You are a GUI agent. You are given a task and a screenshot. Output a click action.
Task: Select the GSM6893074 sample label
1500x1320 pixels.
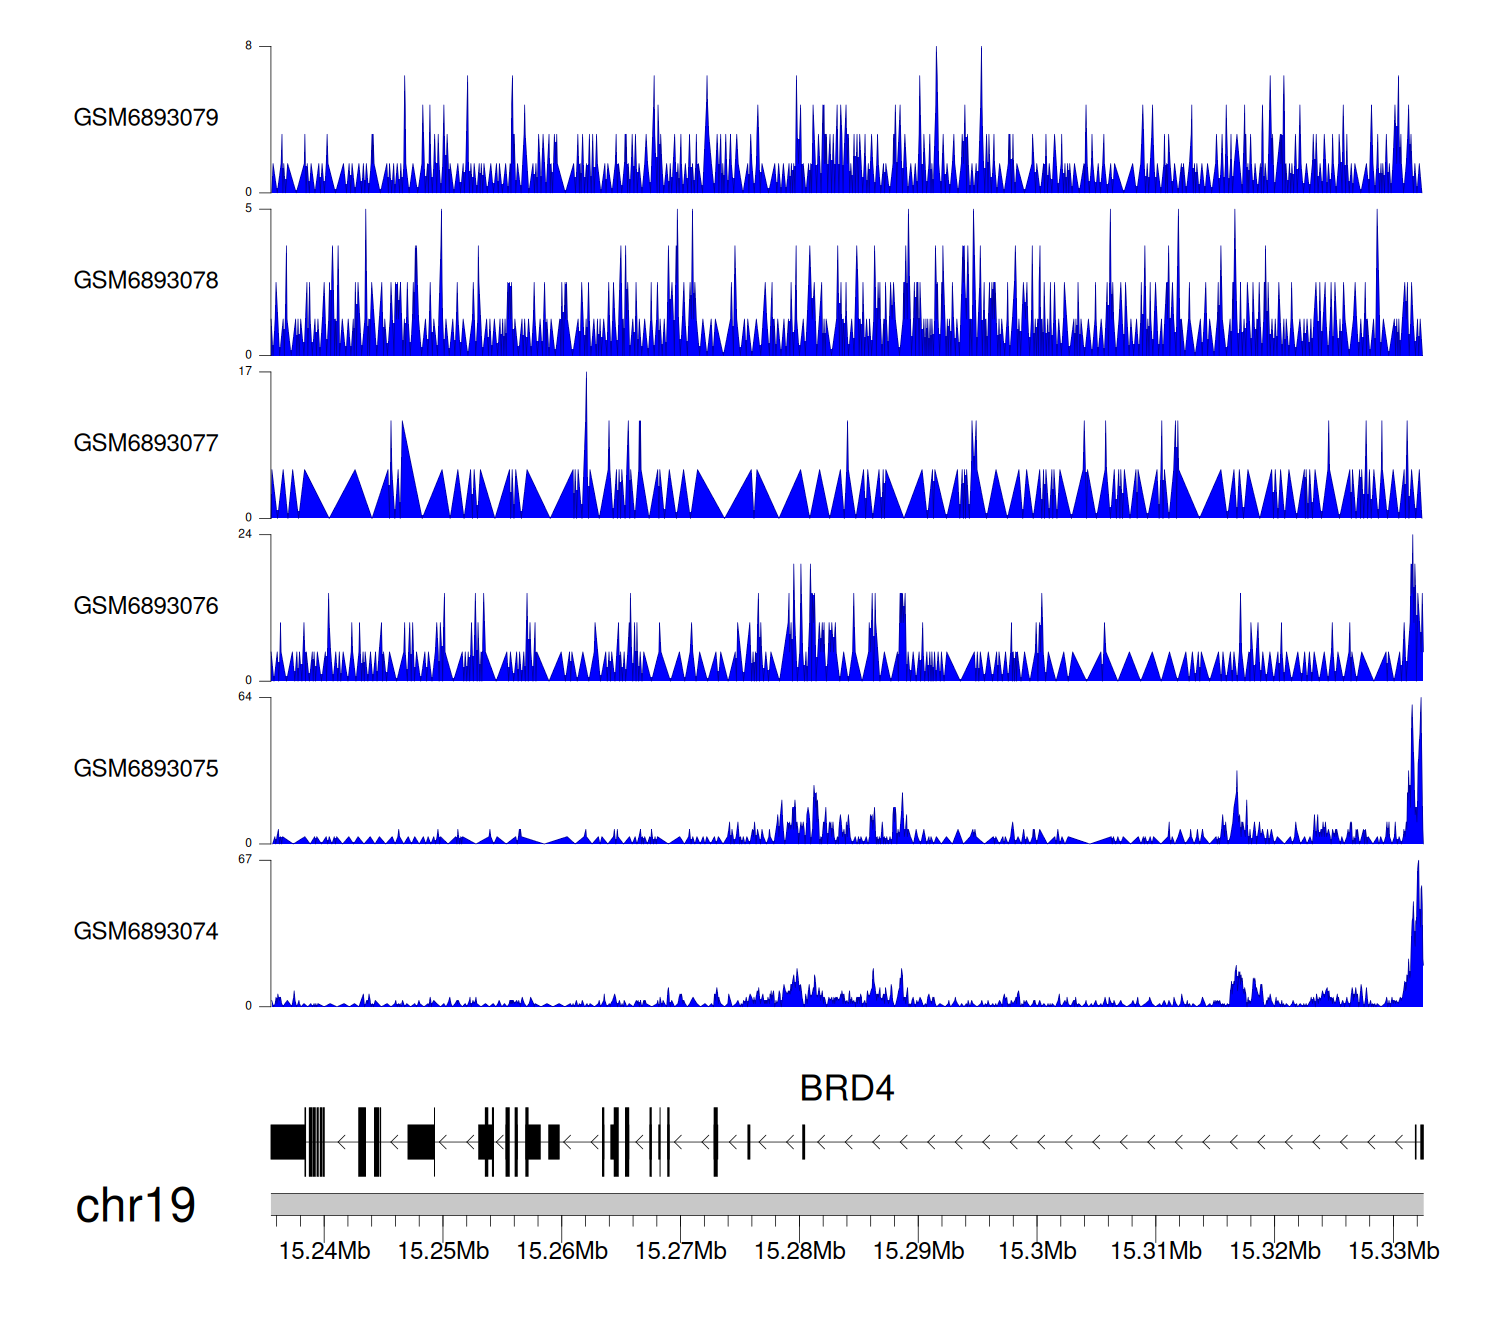(146, 932)
